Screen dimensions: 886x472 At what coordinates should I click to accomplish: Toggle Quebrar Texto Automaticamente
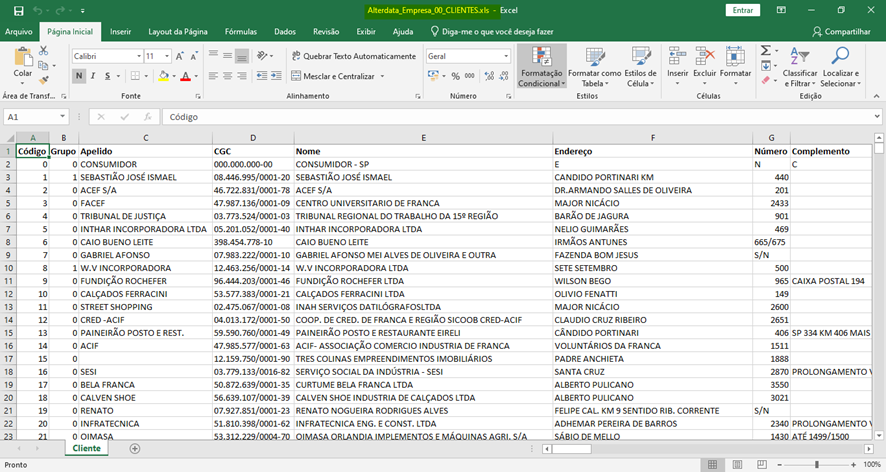coord(353,56)
